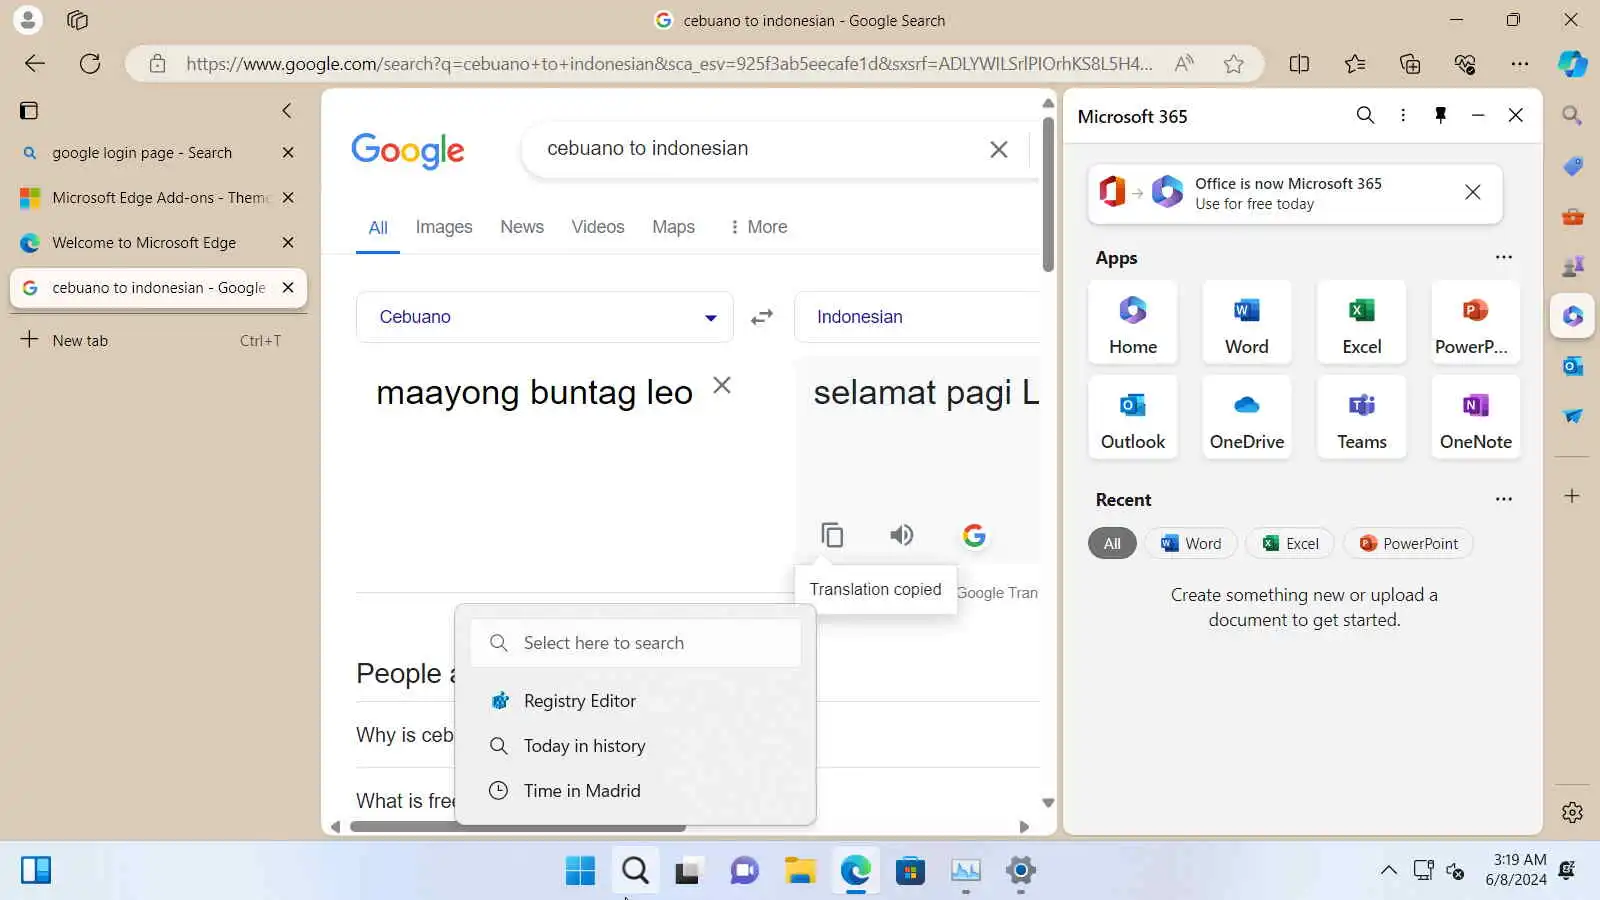The height and width of the screenshot is (900, 1600).
Task: Open the Recent section more options
Action: point(1503,499)
